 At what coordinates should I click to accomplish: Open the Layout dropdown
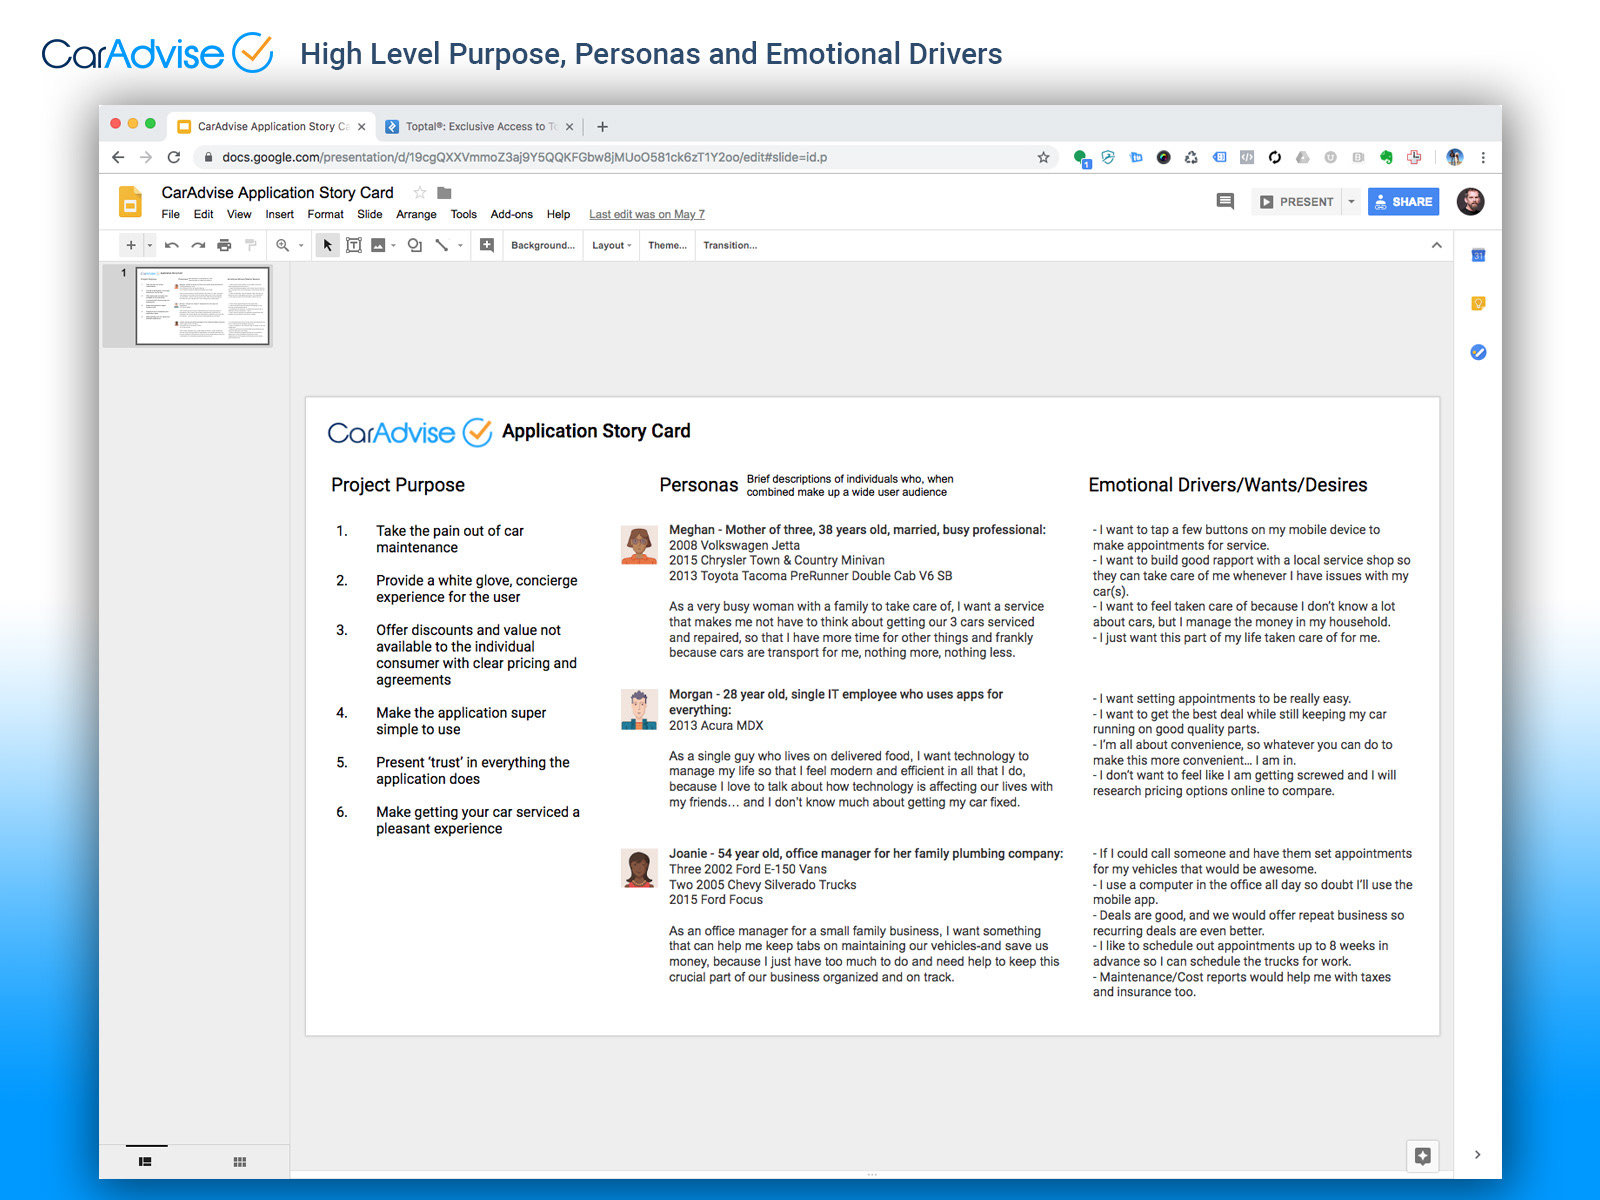click(x=612, y=245)
